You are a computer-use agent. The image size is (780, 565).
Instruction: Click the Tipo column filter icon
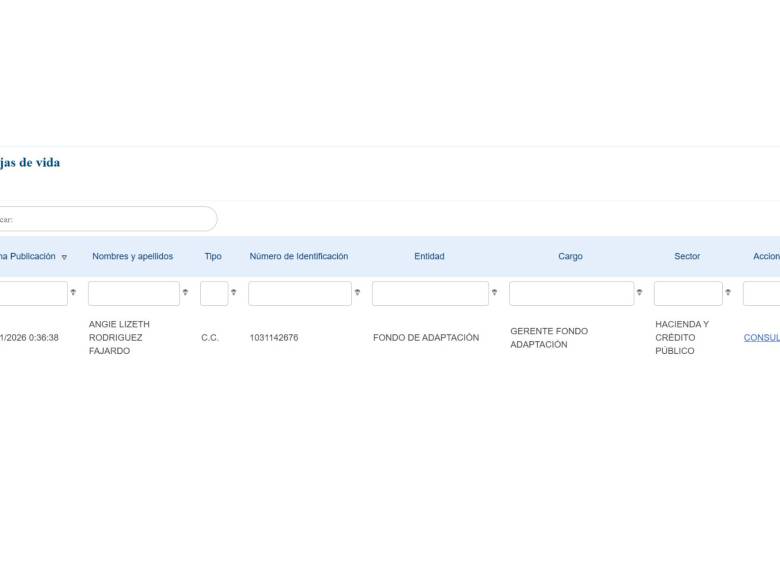coord(234,293)
